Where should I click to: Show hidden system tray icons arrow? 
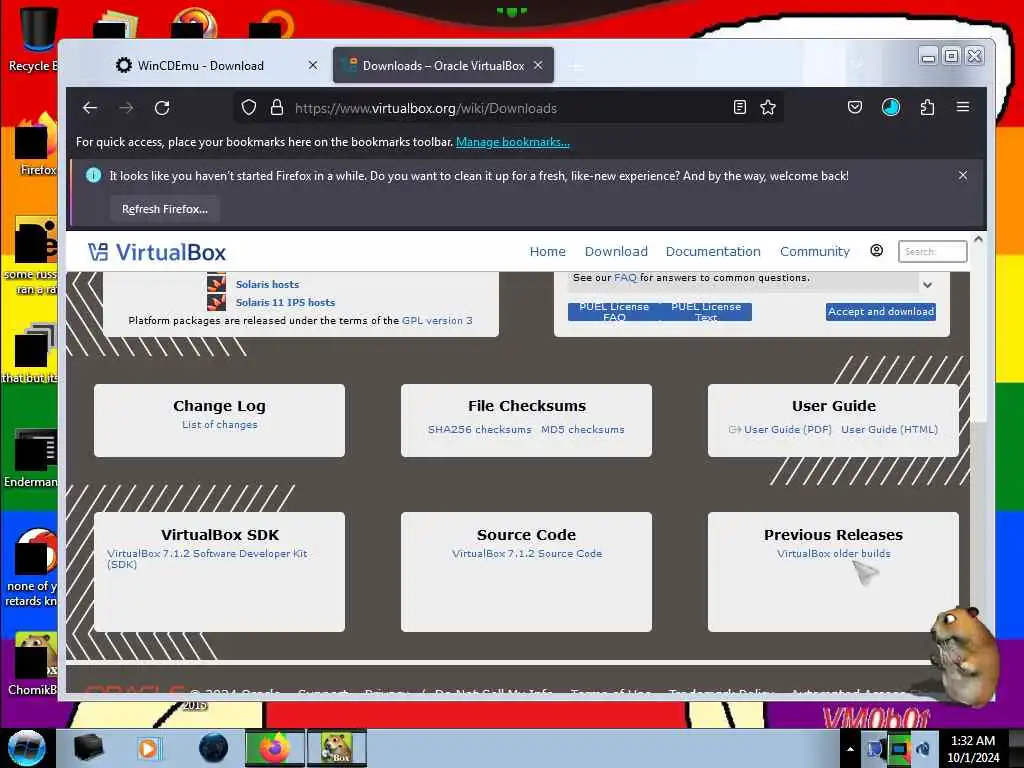[x=850, y=749]
